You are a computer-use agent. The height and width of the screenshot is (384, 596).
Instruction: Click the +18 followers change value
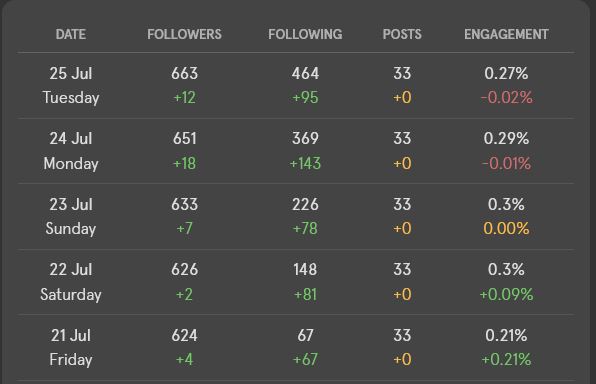point(184,163)
